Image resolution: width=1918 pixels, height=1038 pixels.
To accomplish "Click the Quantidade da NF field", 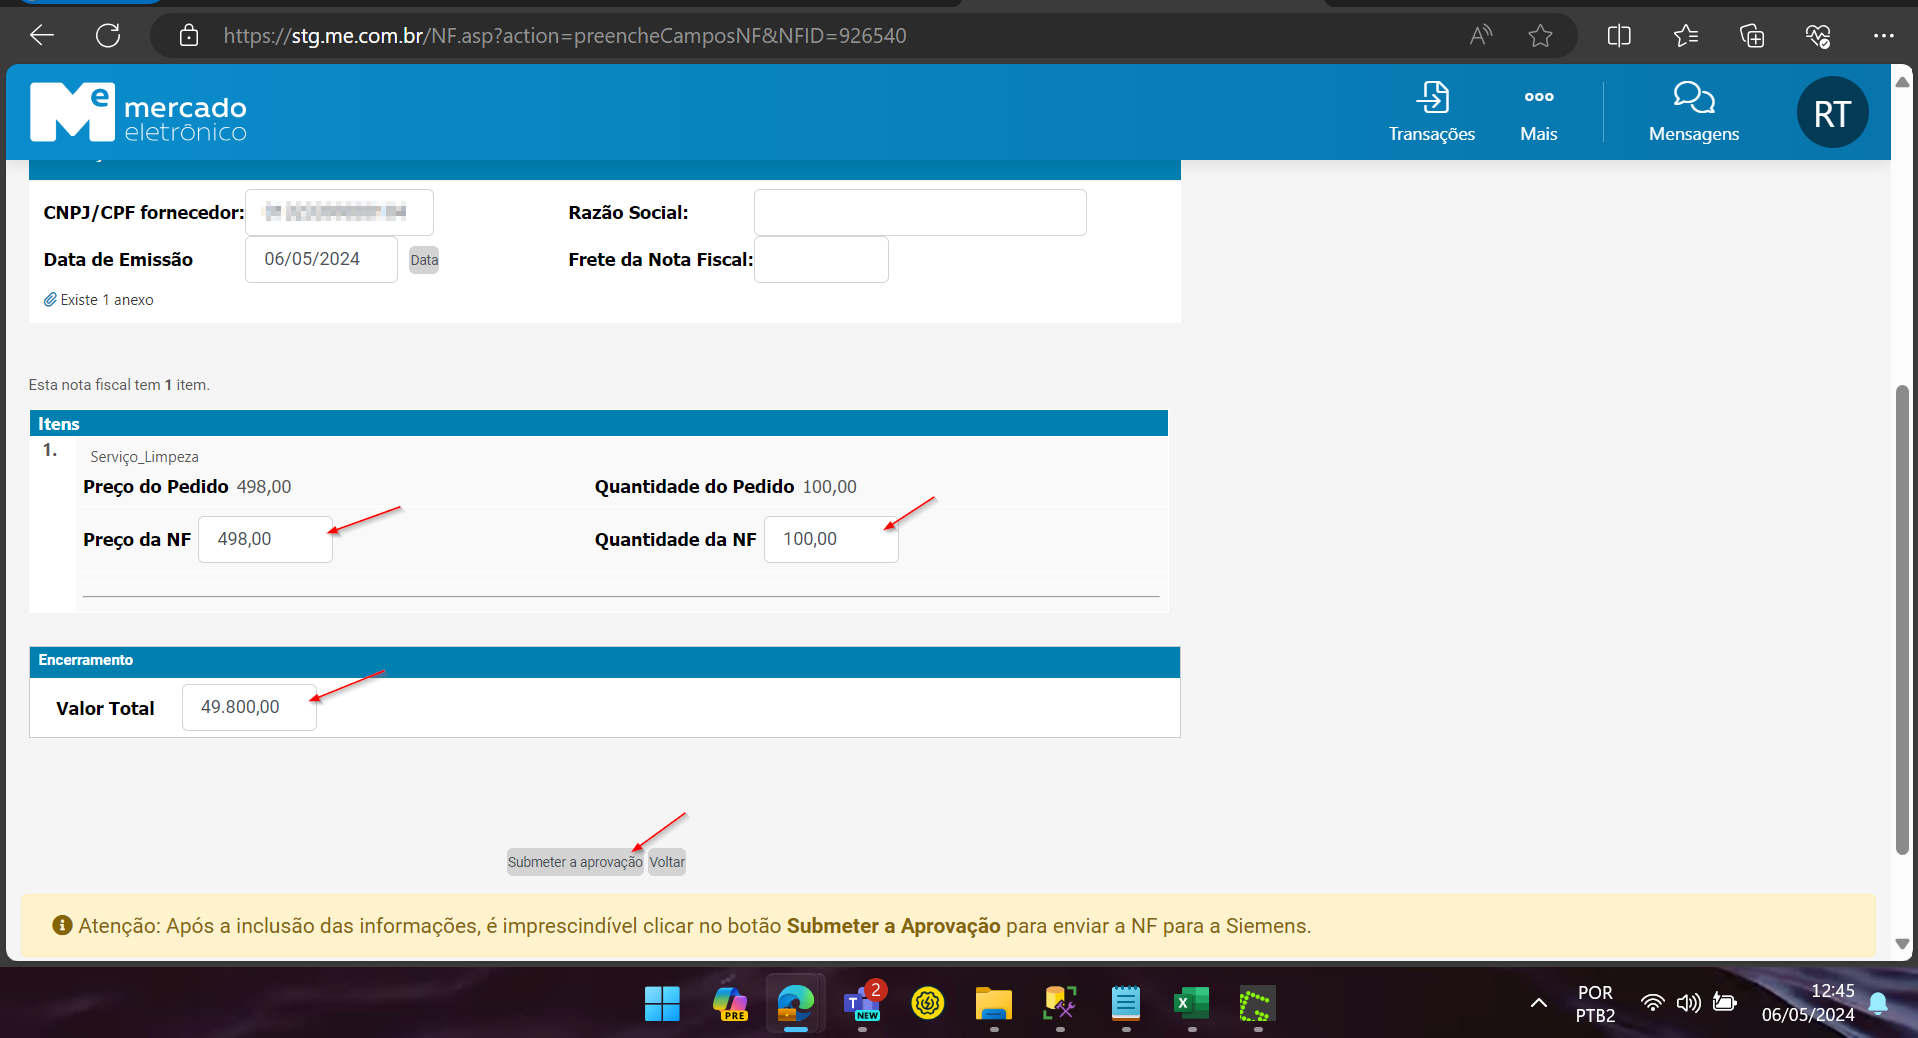I will [830, 540].
